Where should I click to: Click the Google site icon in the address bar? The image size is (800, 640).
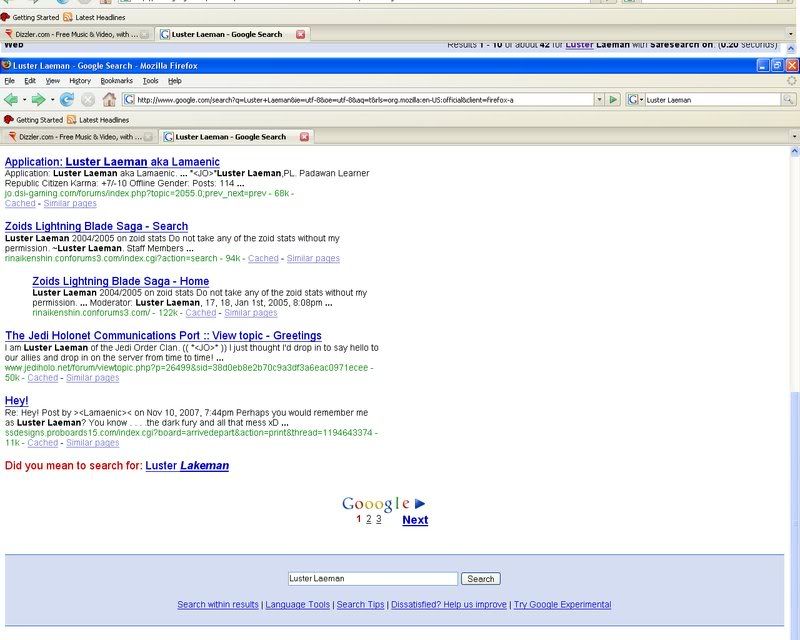pyautogui.click(x=129, y=100)
